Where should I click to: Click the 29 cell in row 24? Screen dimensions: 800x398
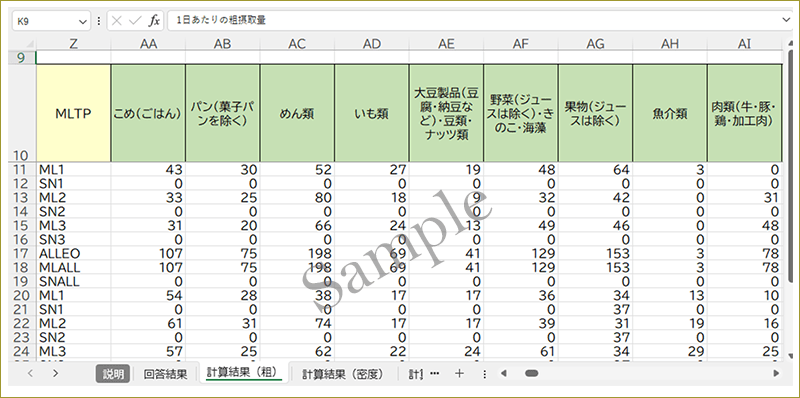pos(669,351)
